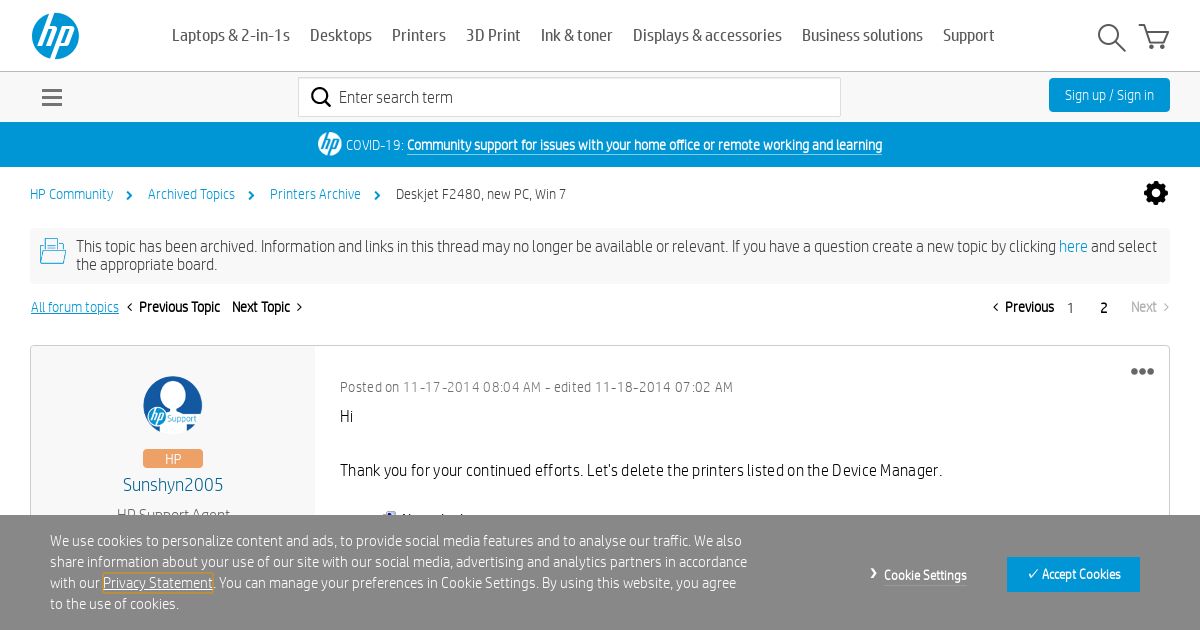Viewport: 1200px width, 630px height.
Task: Open the post options three-dot menu
Action: click(x=1142, y=372)
